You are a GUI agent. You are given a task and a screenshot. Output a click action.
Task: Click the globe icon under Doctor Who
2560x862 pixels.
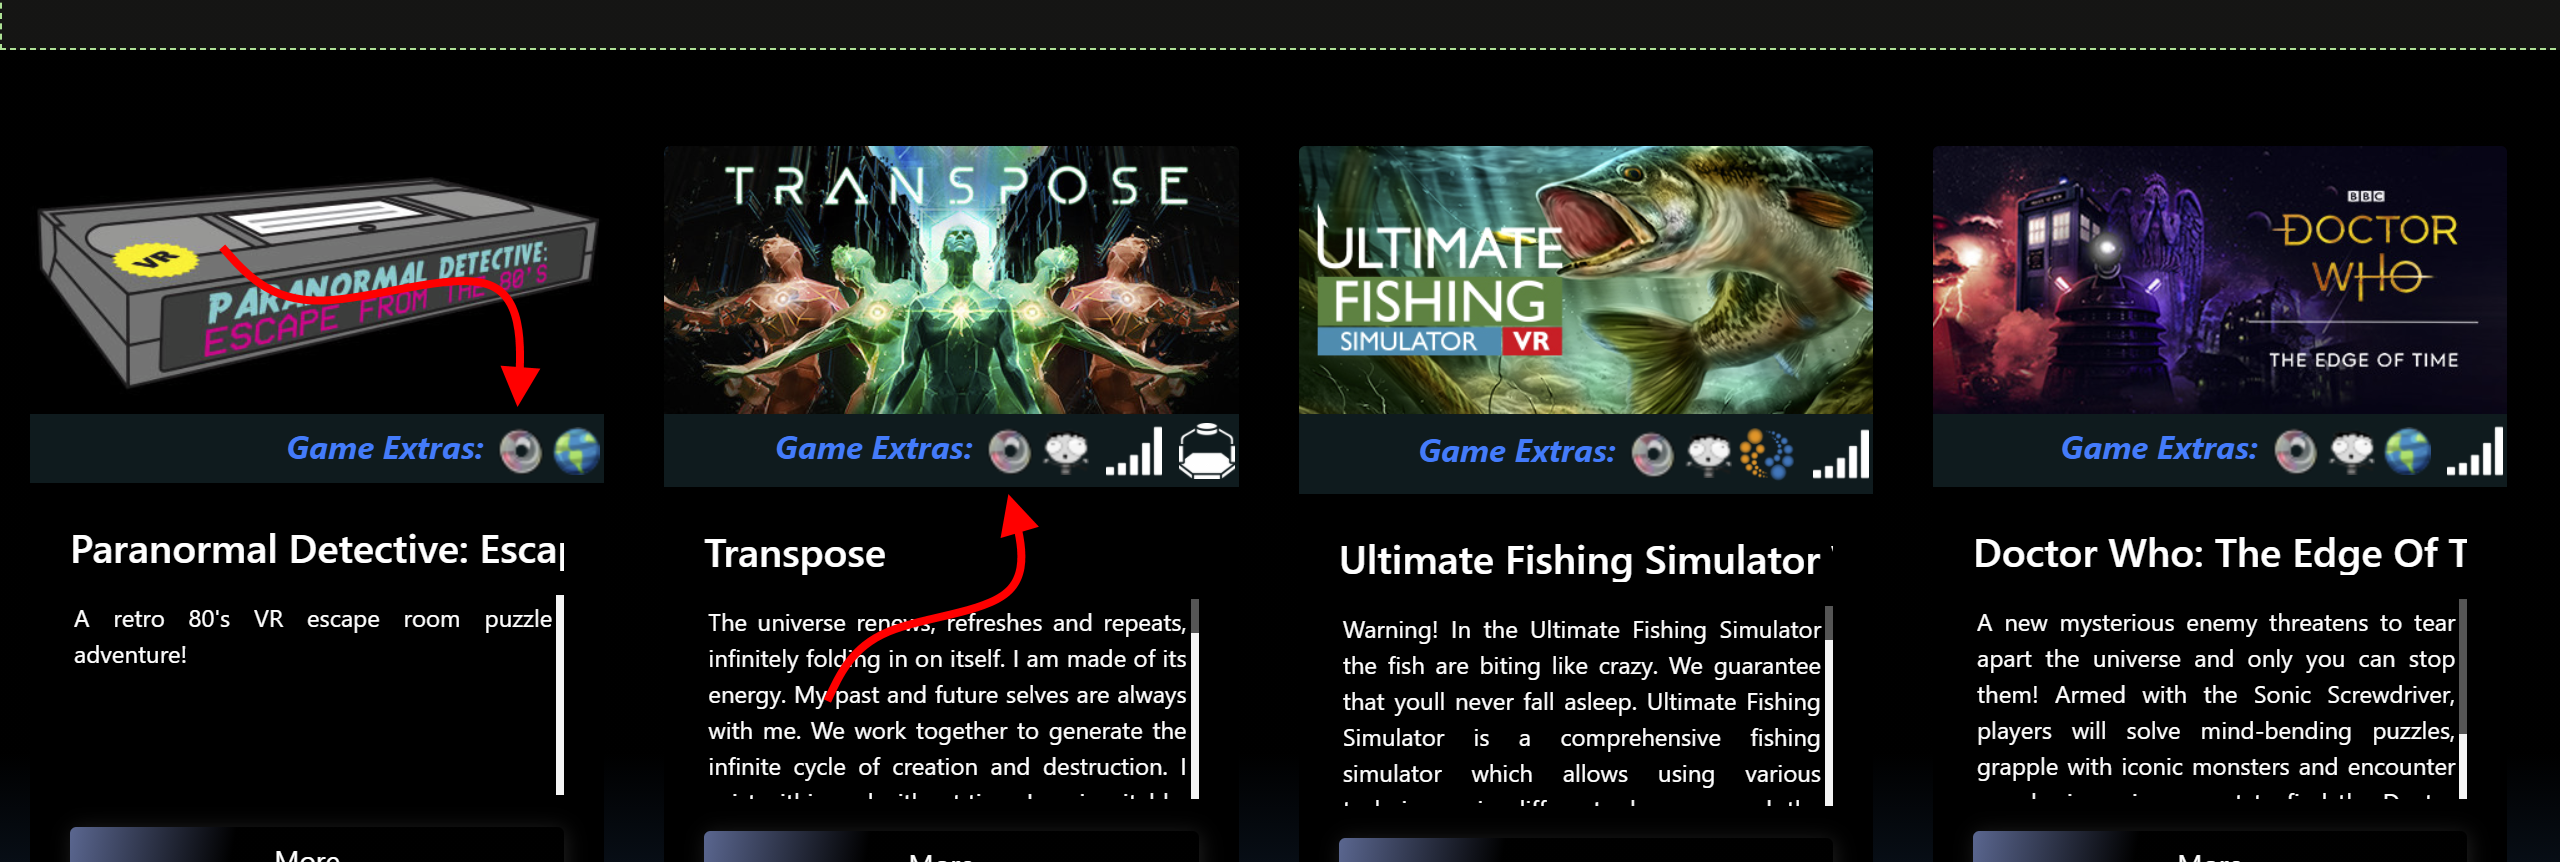click(2407, 451)
